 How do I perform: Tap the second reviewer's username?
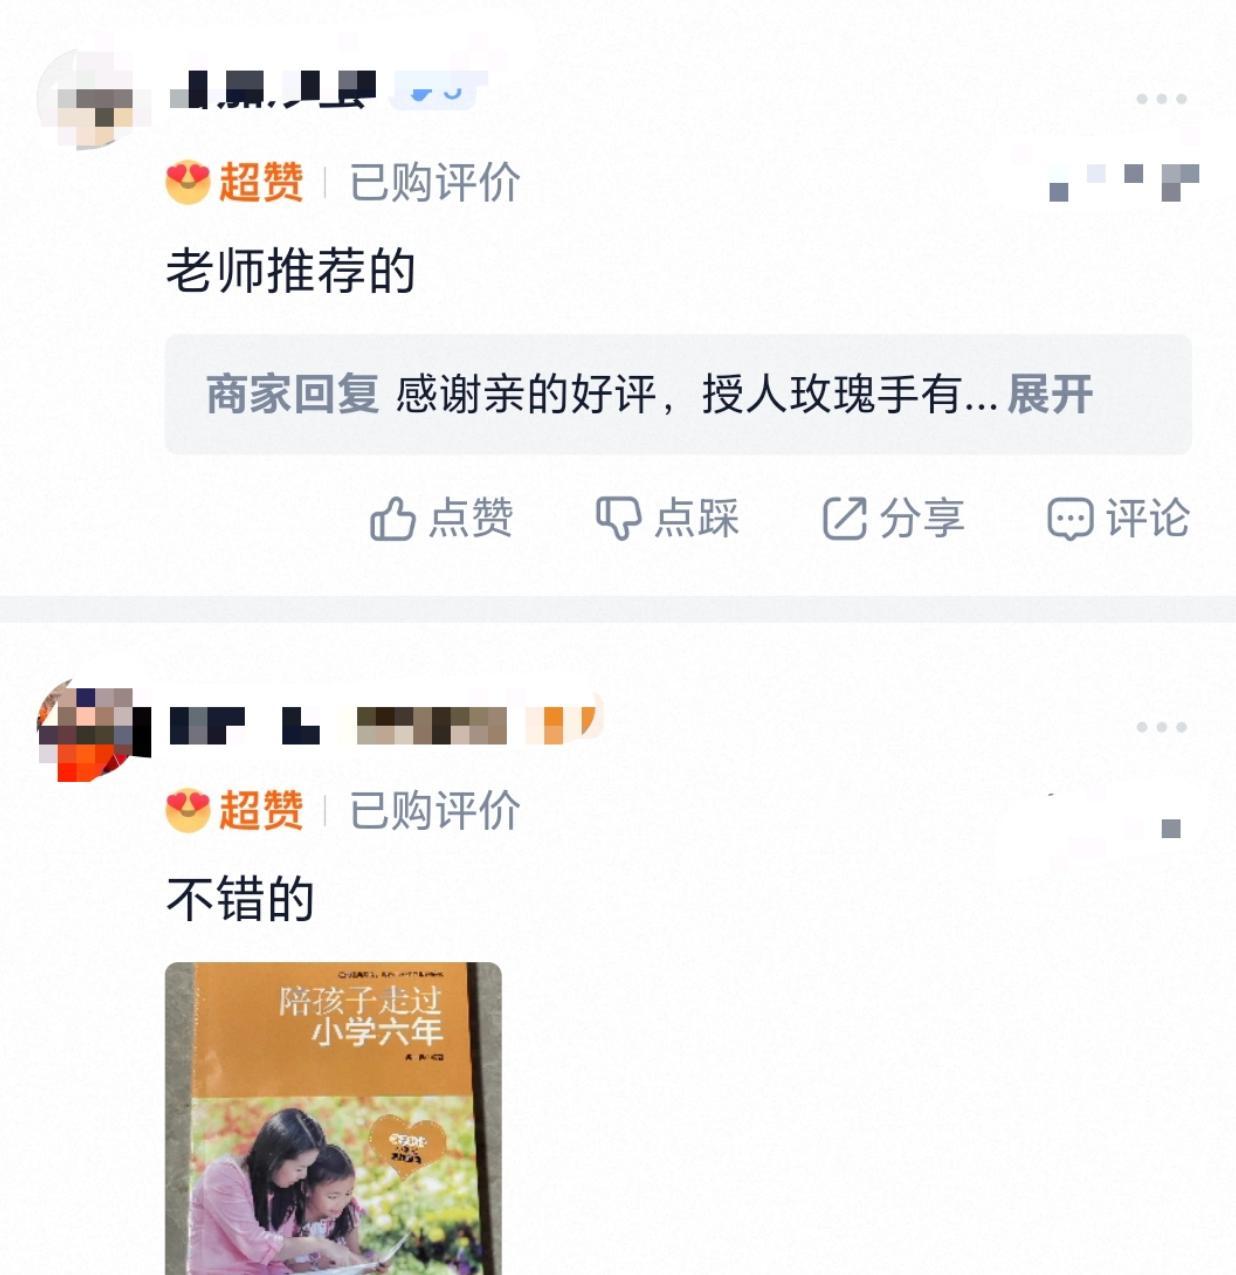pos(338,725)
